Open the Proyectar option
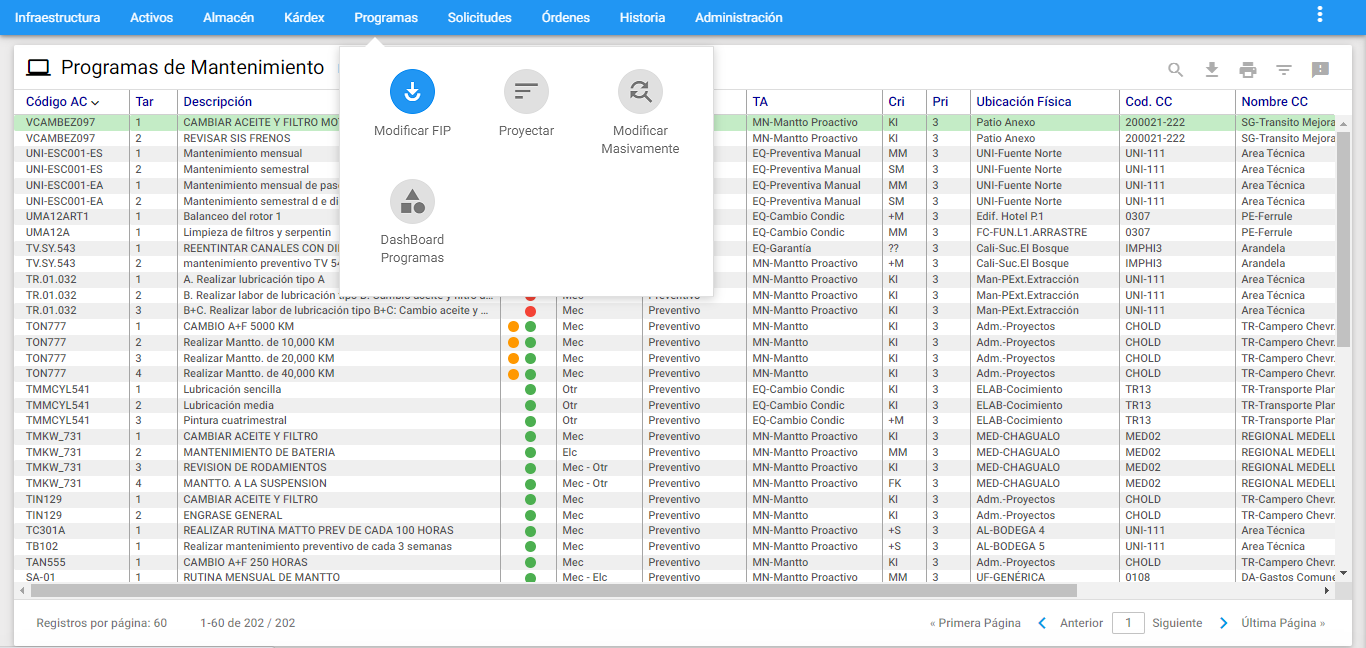The width and height of the screenshot is (1366, 648). click(526, 104)
